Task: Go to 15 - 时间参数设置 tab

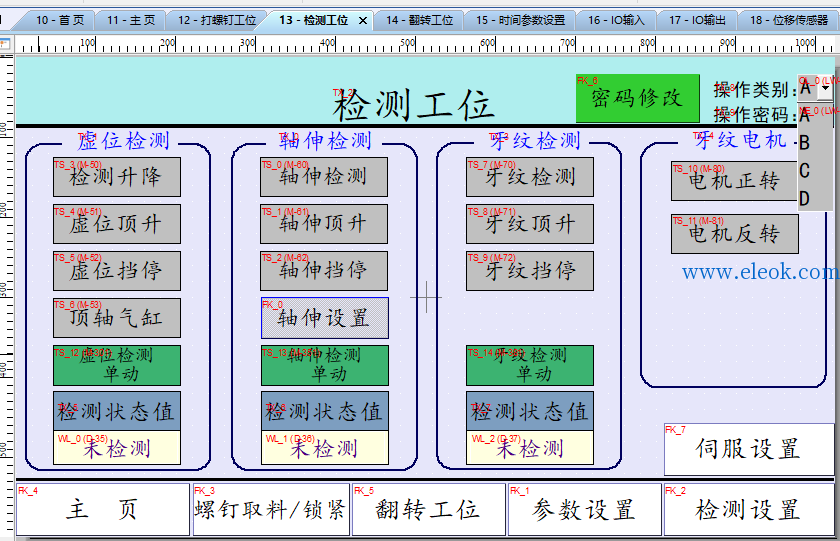Action: click(x=520, y=20)
